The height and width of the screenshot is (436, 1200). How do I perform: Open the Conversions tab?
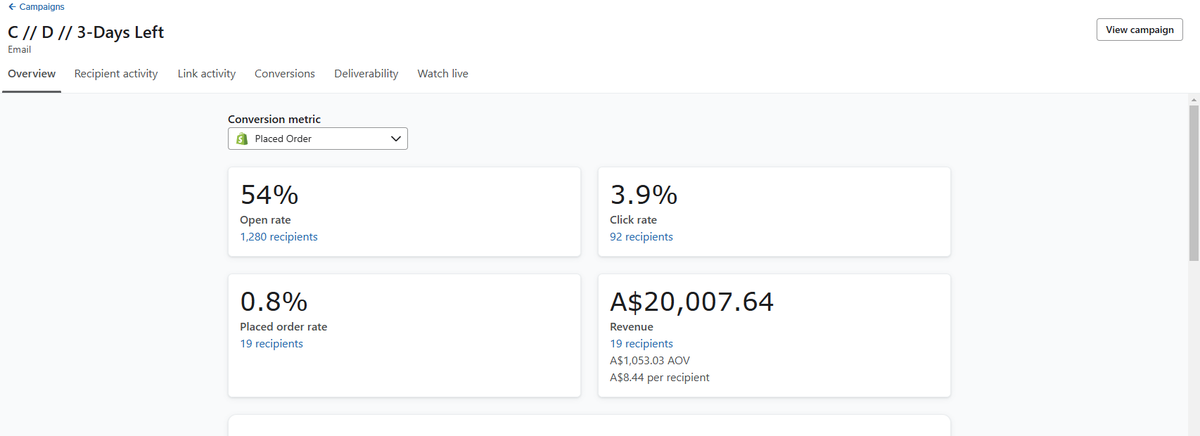click(284, 74)
